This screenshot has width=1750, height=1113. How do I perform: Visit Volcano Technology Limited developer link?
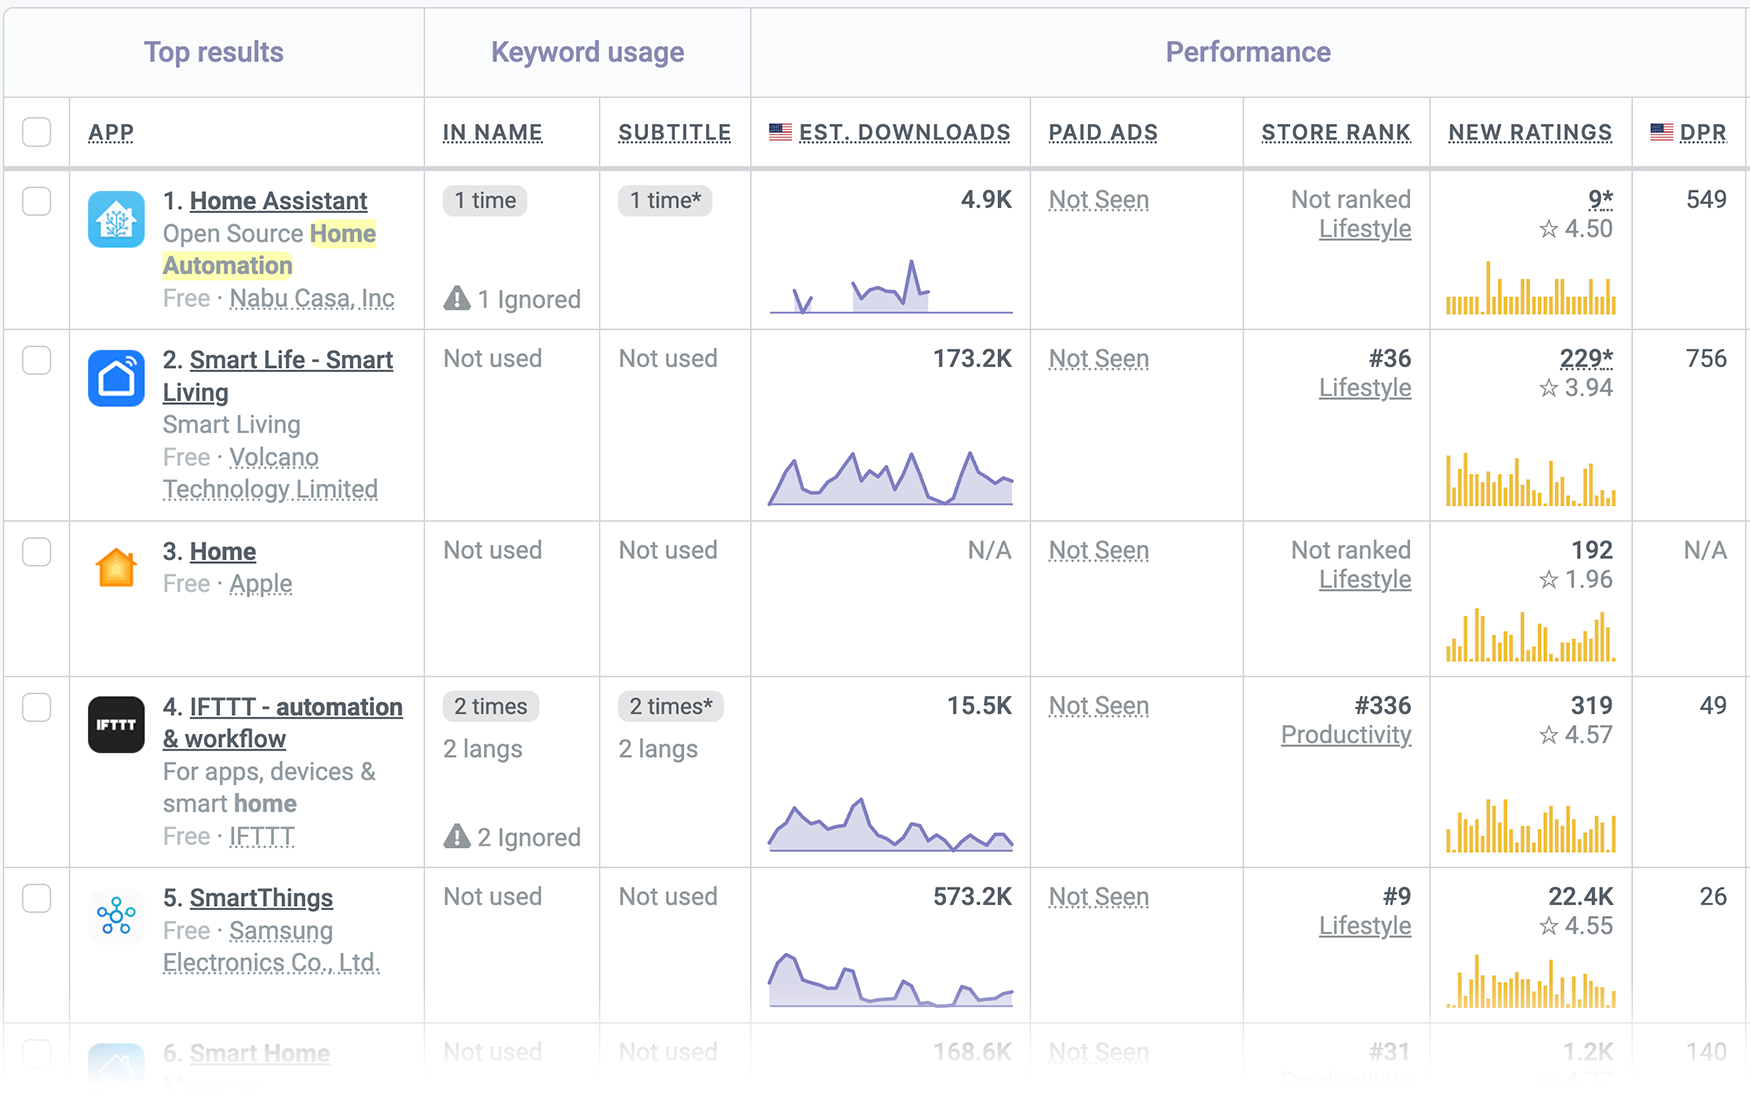270,473
